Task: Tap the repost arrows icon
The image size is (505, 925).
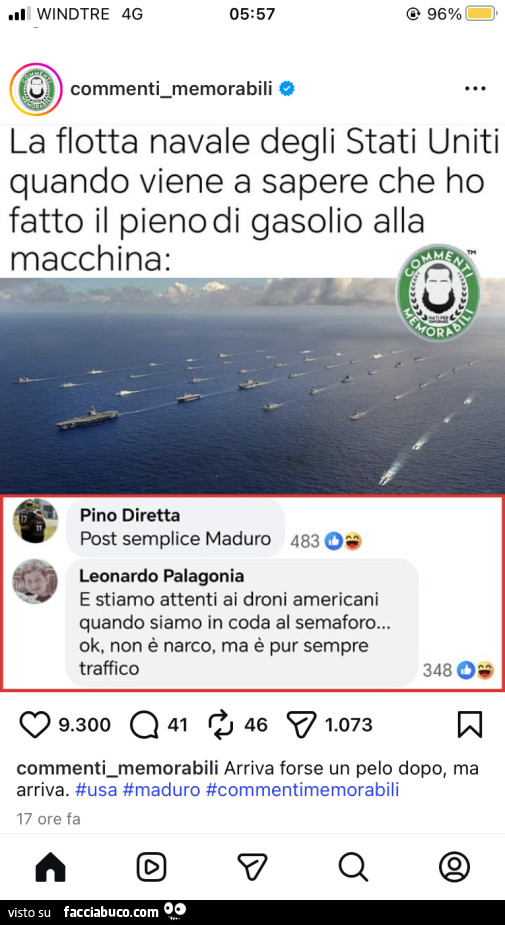Action: pos(222,725)
